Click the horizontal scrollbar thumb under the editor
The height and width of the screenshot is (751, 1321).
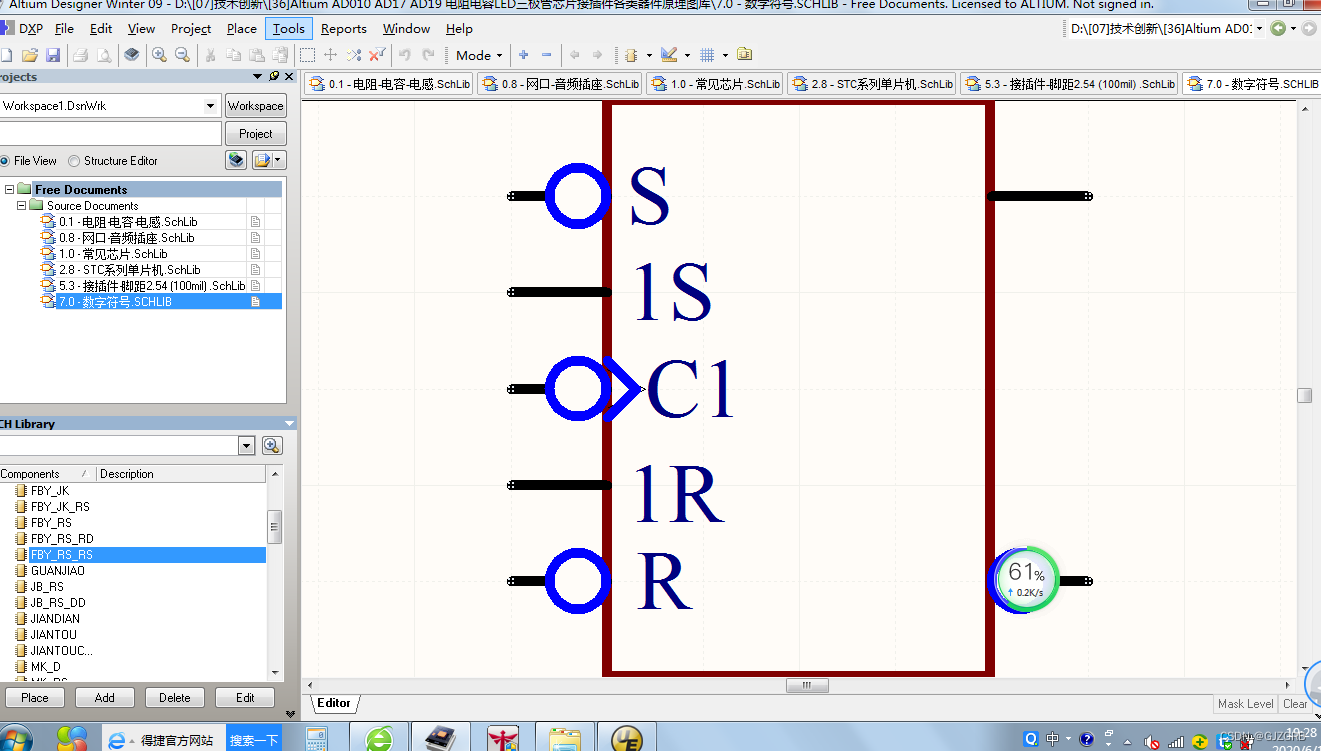click(808, 686)
